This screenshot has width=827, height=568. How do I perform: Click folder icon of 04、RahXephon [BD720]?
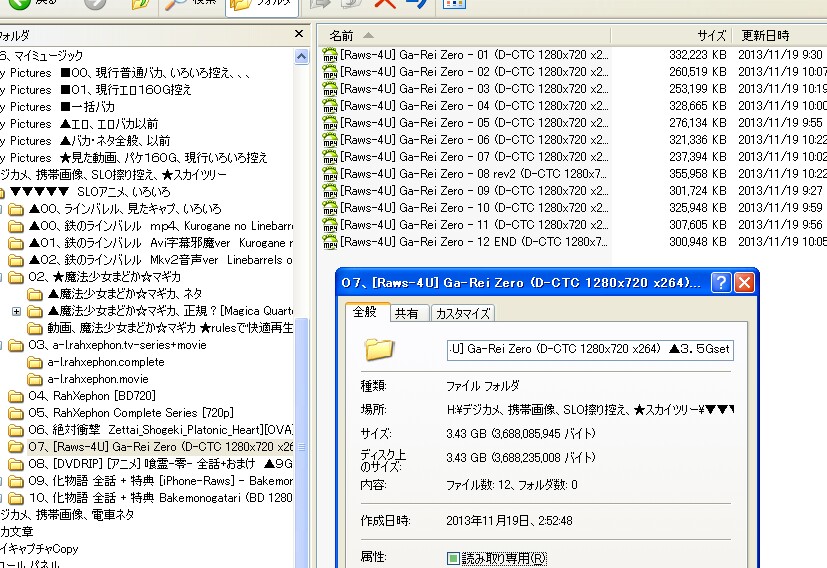click(x=16, y=396)
